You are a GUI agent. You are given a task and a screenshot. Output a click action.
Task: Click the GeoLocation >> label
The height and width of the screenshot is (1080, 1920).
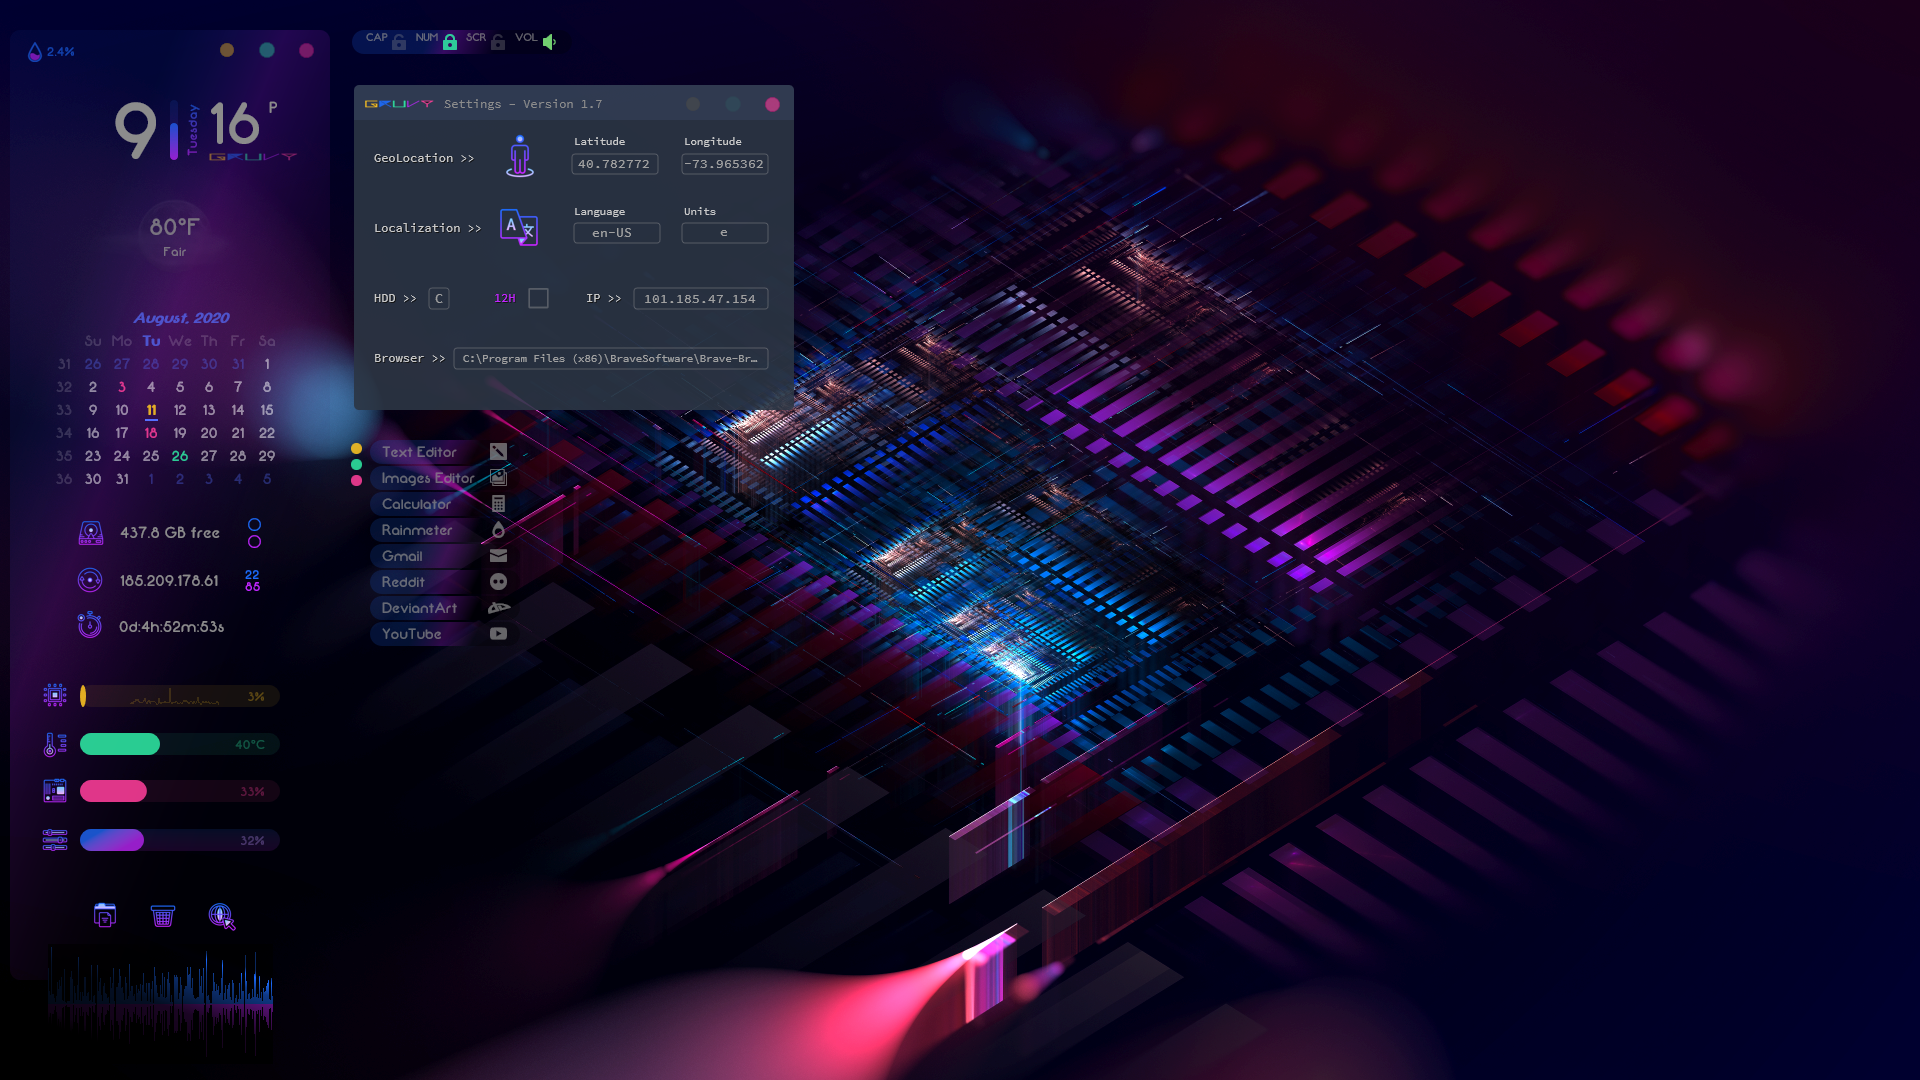click(424, 158)
